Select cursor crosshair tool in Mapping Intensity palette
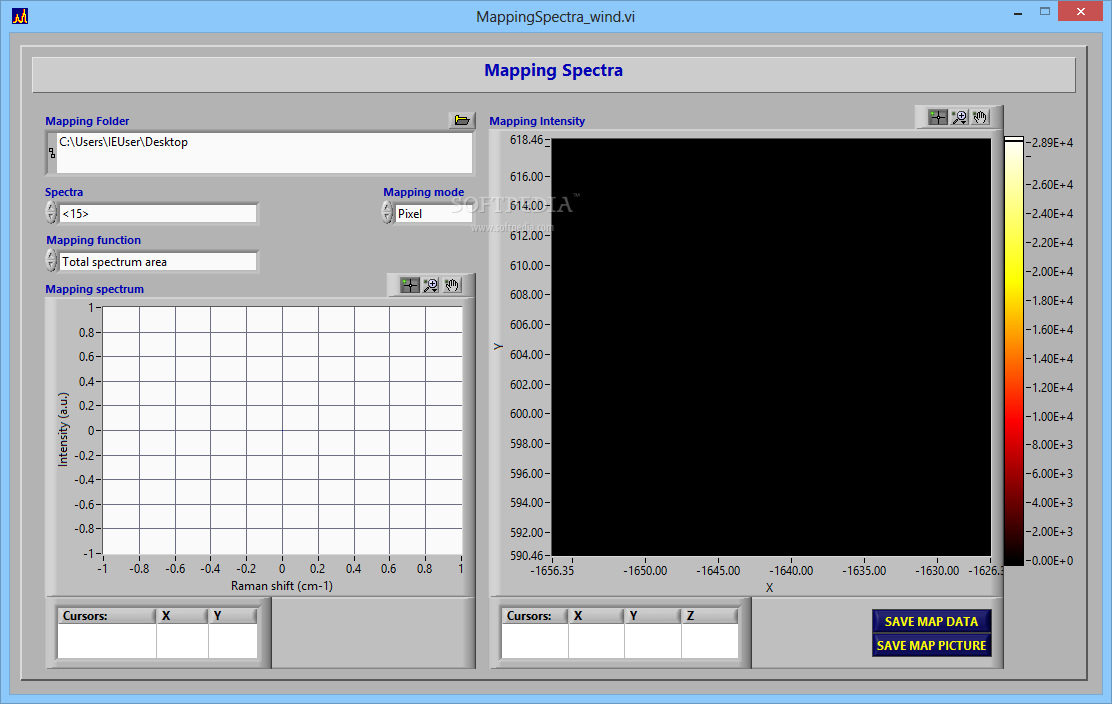 pyautogui.click(x=938, y=117)
